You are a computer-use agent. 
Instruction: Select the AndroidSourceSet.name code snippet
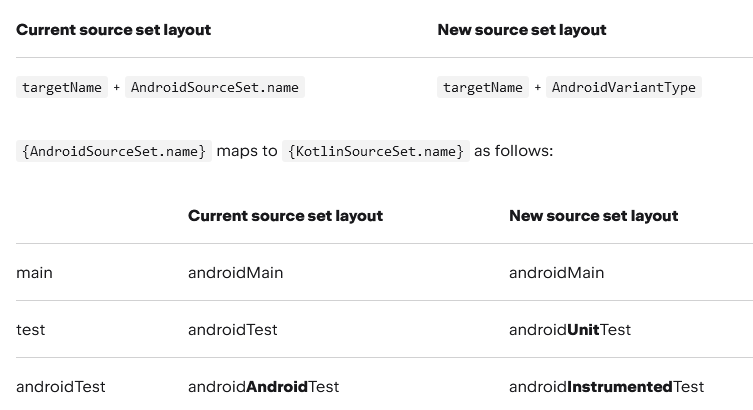pos(215,87)
